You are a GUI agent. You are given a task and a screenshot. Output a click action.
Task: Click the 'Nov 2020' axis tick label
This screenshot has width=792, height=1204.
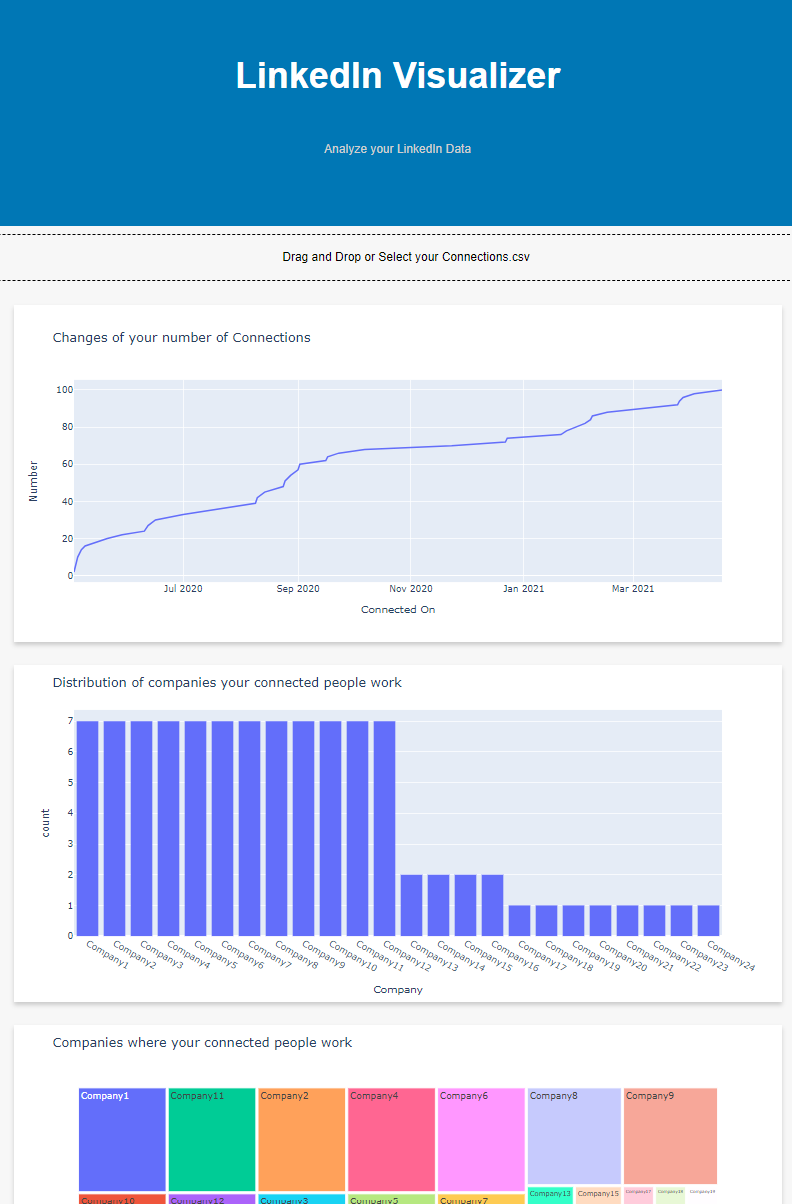pos(411,589)
